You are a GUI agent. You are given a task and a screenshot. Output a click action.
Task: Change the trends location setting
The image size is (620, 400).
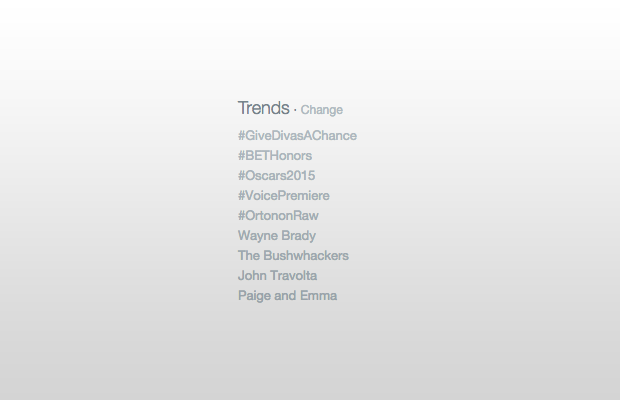point(321,110)
